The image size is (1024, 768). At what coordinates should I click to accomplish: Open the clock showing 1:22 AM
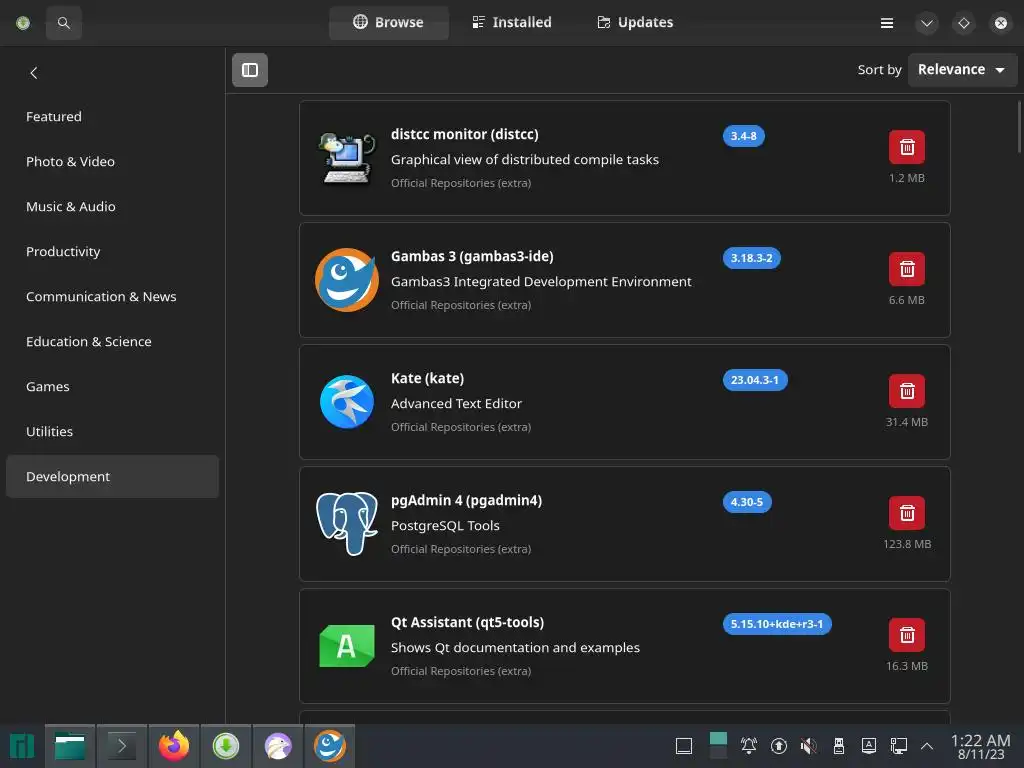click(x=980, y=746)
